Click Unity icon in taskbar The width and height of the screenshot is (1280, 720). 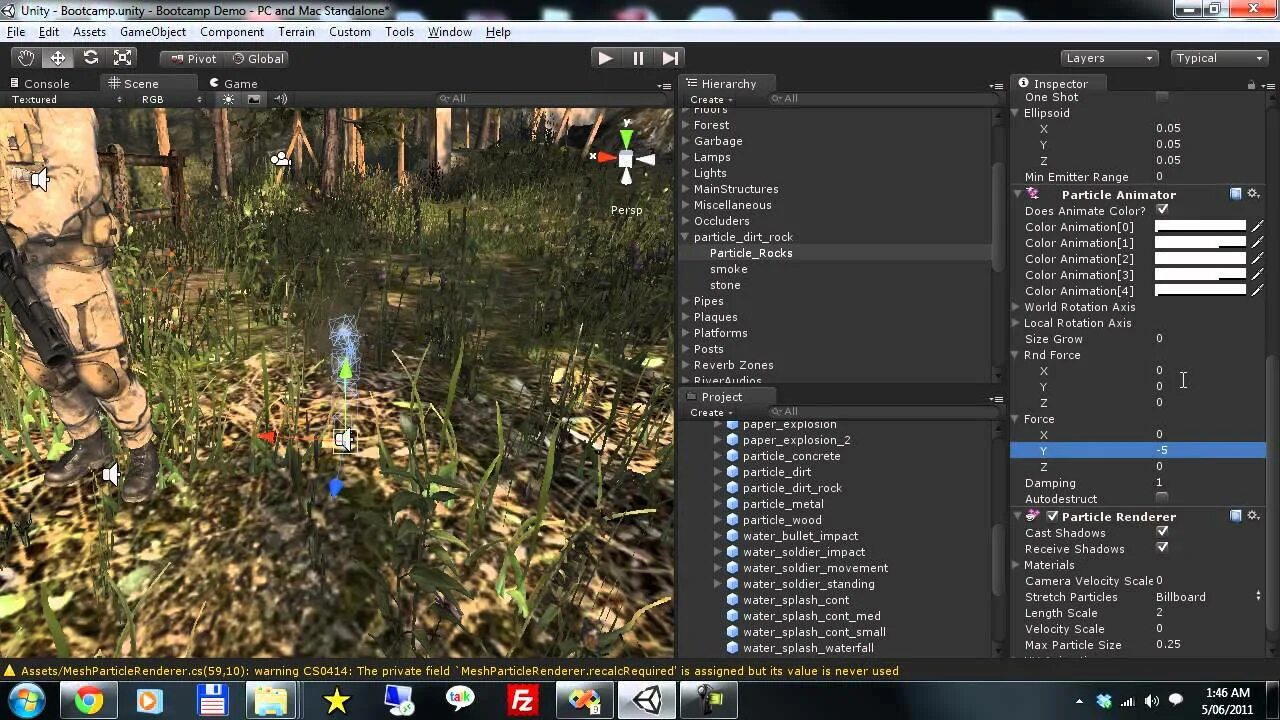(646, 701)
